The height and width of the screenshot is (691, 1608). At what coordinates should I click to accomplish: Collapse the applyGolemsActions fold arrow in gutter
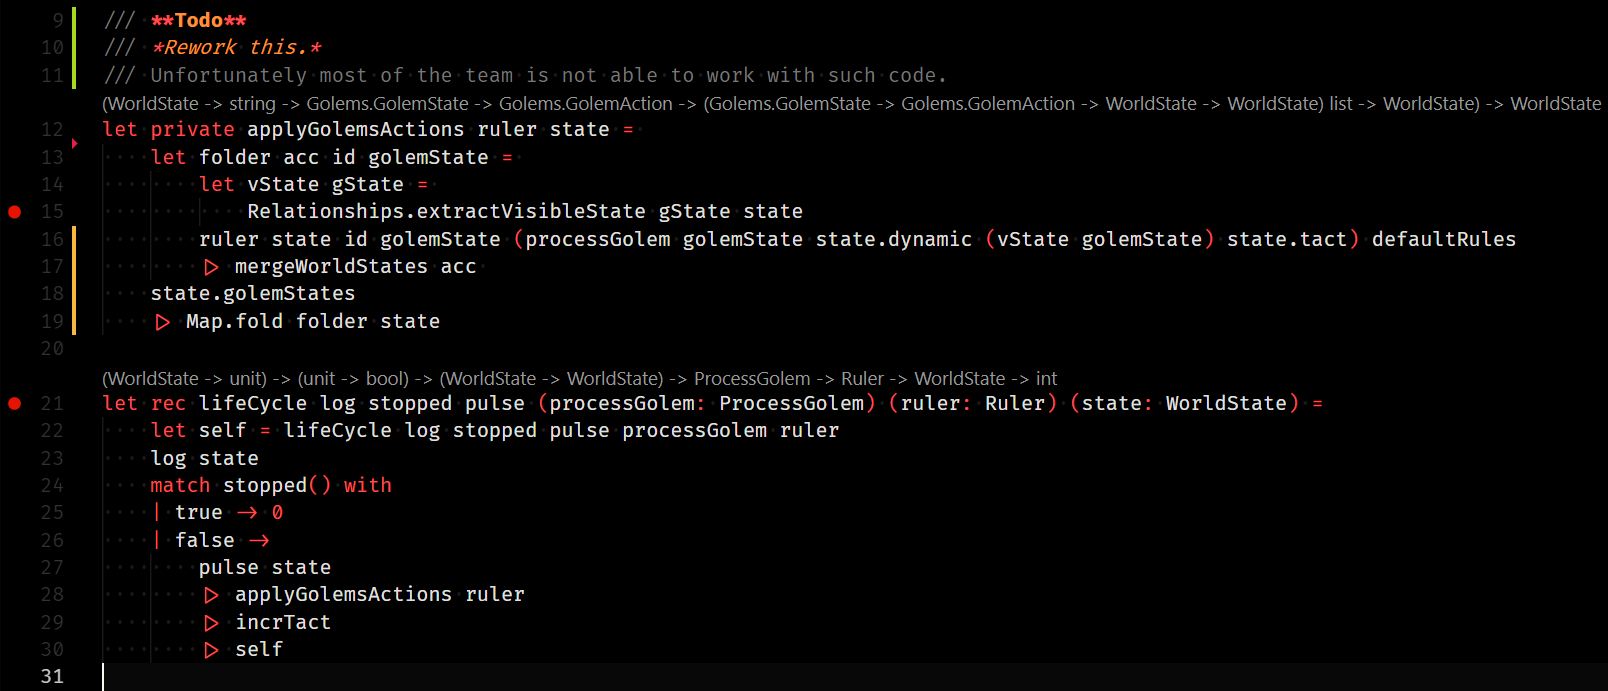pos(75,144)
